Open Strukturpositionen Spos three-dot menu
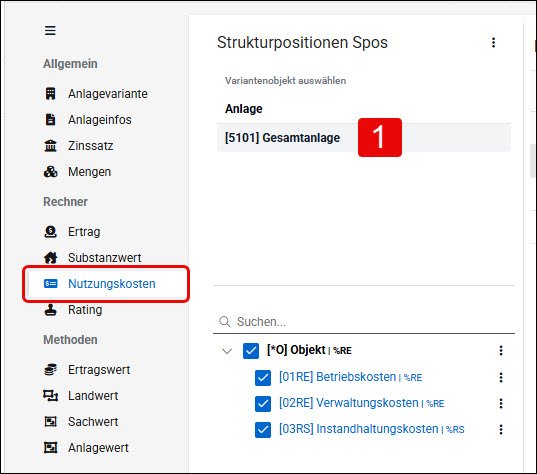This screenshot has width=537, height=474. tap(493, 43)
